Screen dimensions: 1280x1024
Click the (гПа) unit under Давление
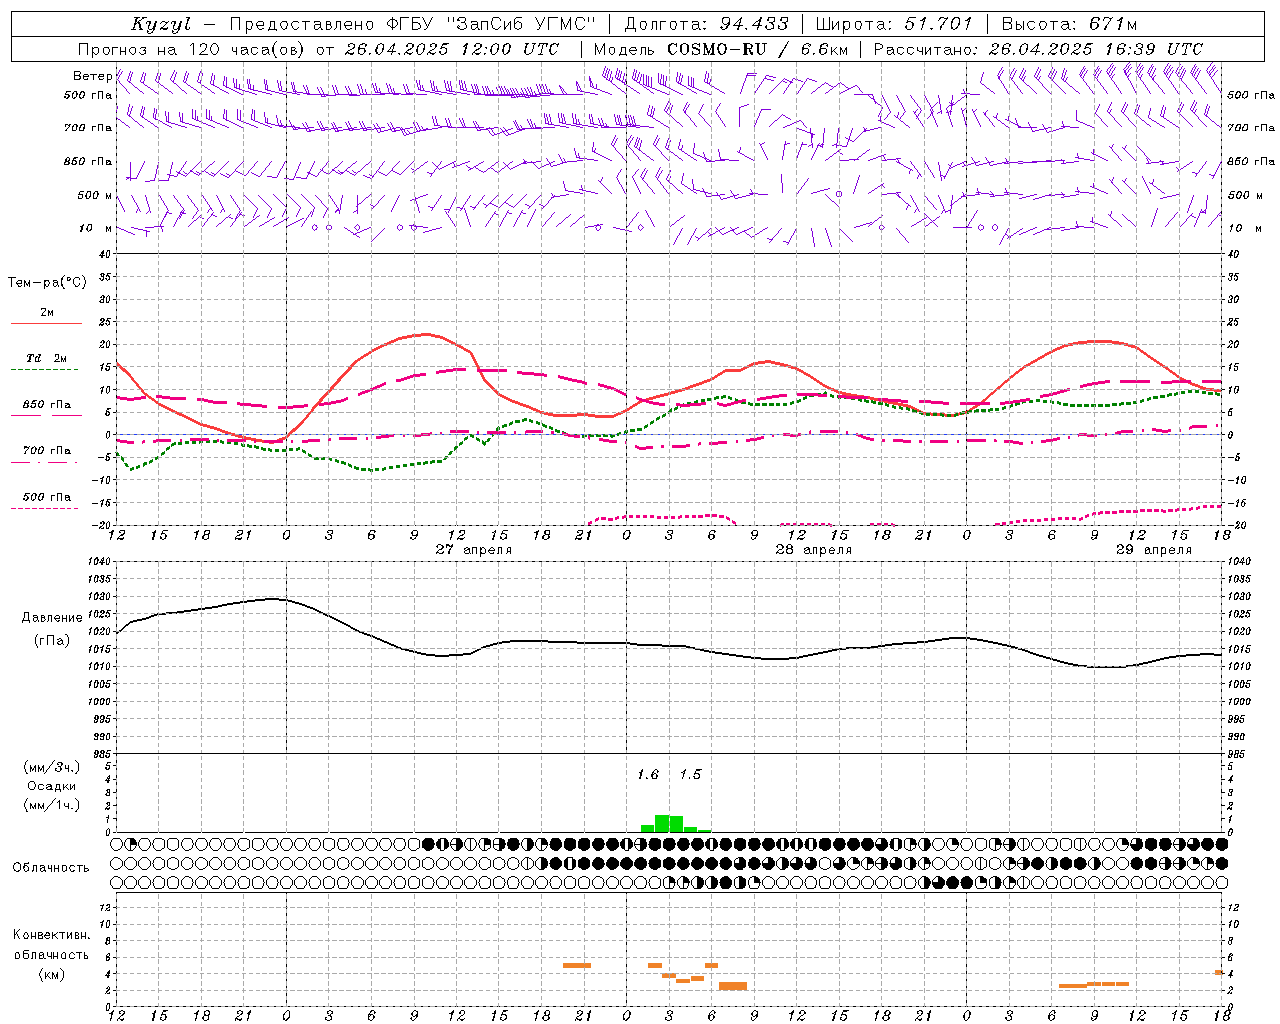[x=52, y=640]
